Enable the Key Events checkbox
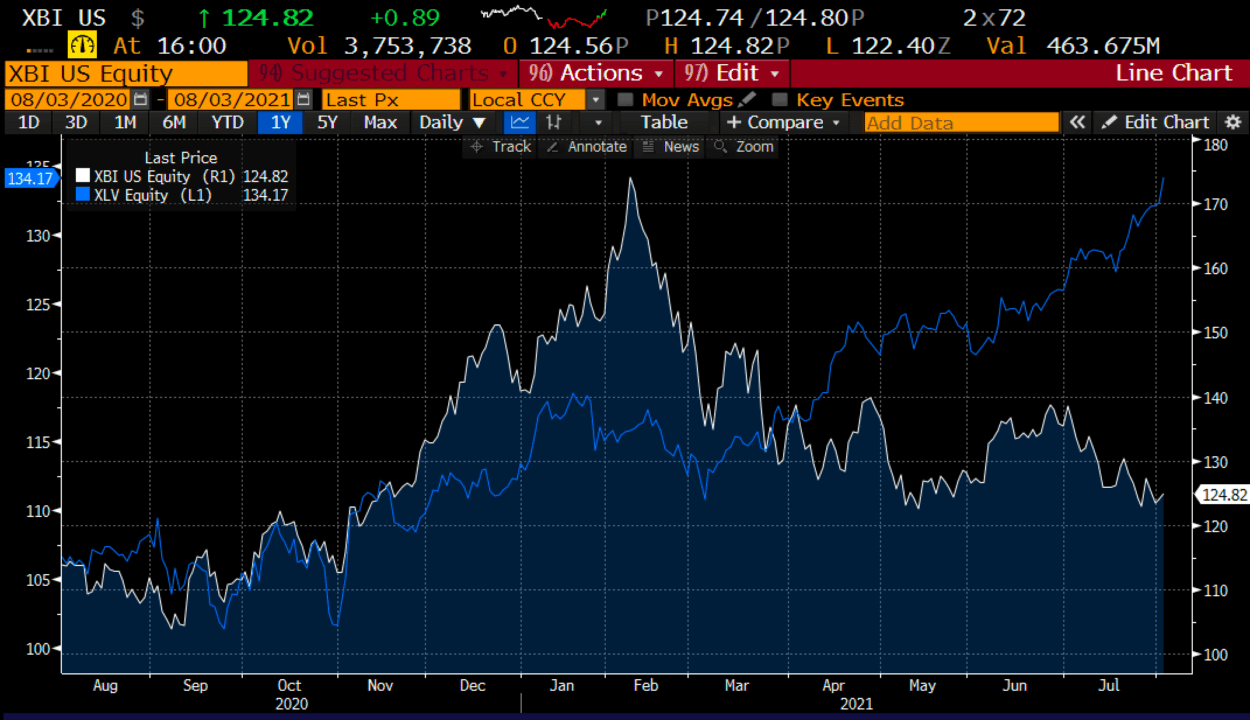This screenshot has width=1250, height=720. [780, 99]
